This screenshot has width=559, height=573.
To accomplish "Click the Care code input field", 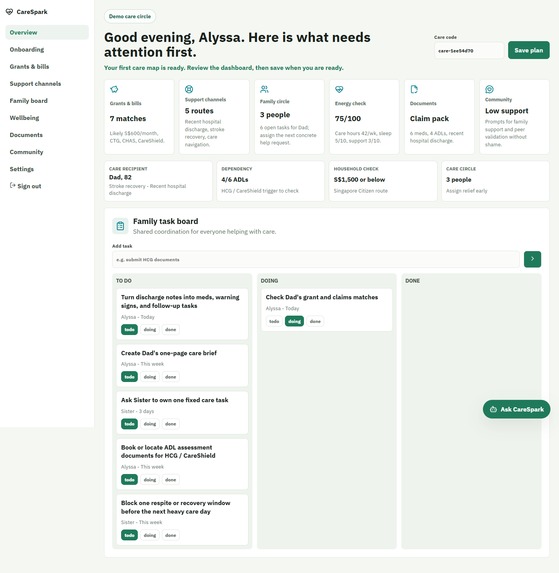I will (x=469, y=50).
